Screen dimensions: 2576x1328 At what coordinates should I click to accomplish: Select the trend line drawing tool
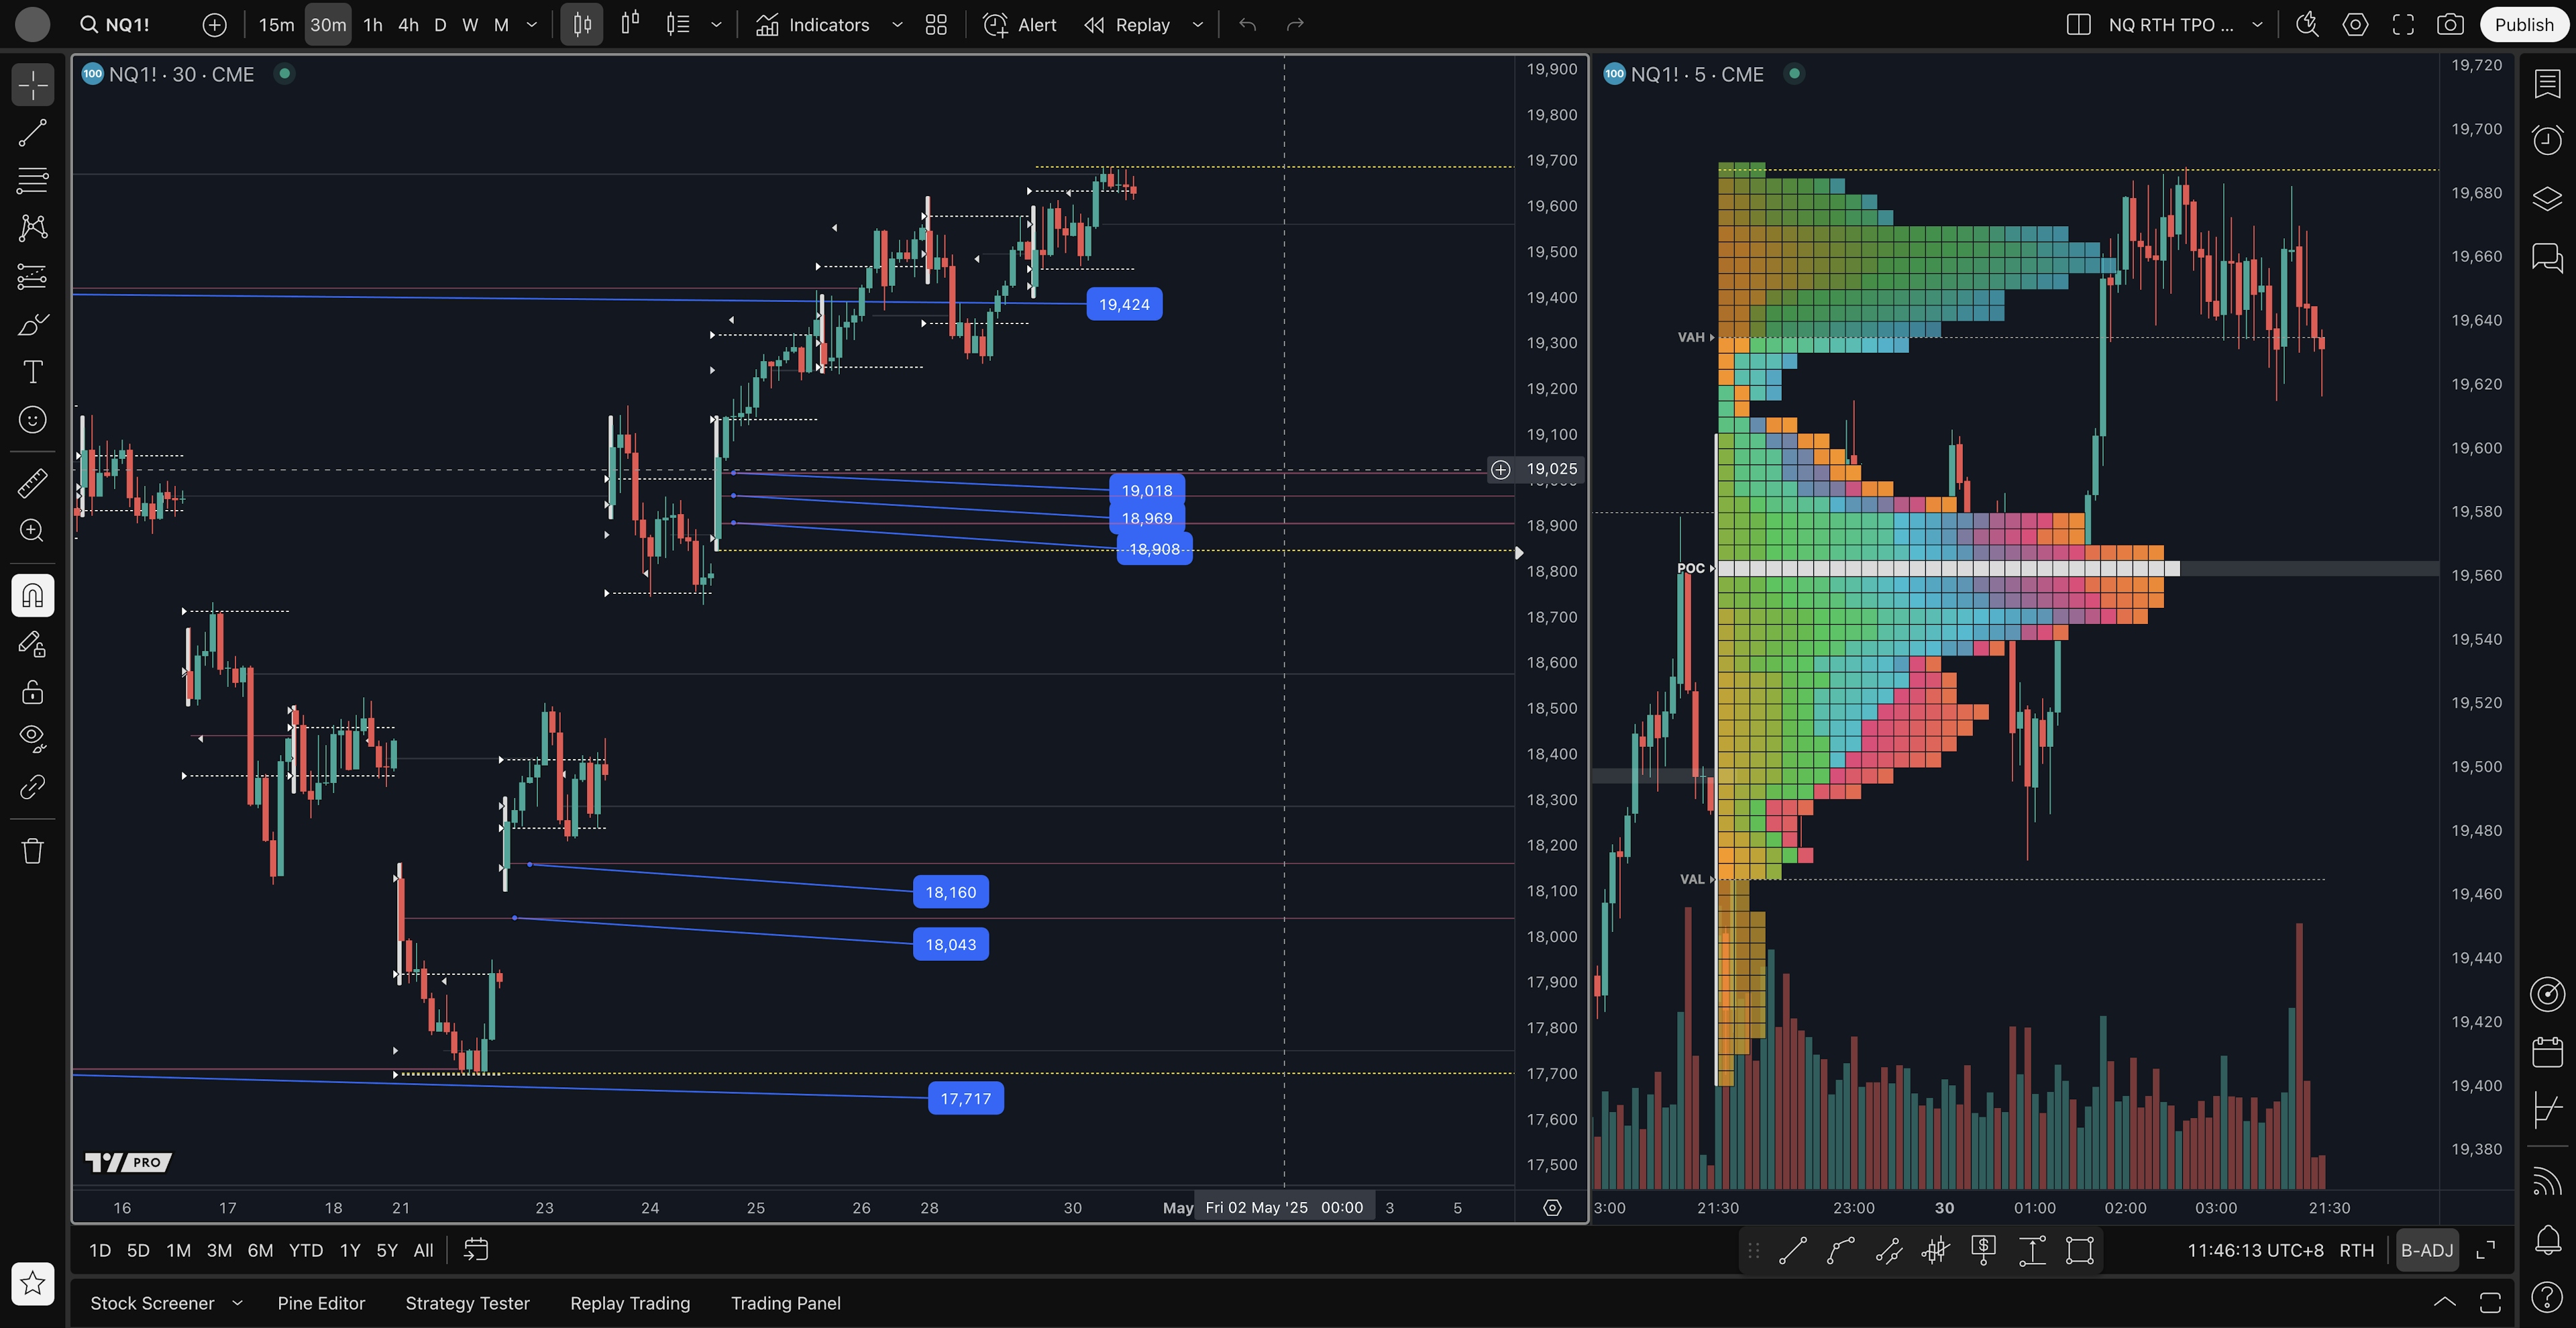[x=32, y=133]
